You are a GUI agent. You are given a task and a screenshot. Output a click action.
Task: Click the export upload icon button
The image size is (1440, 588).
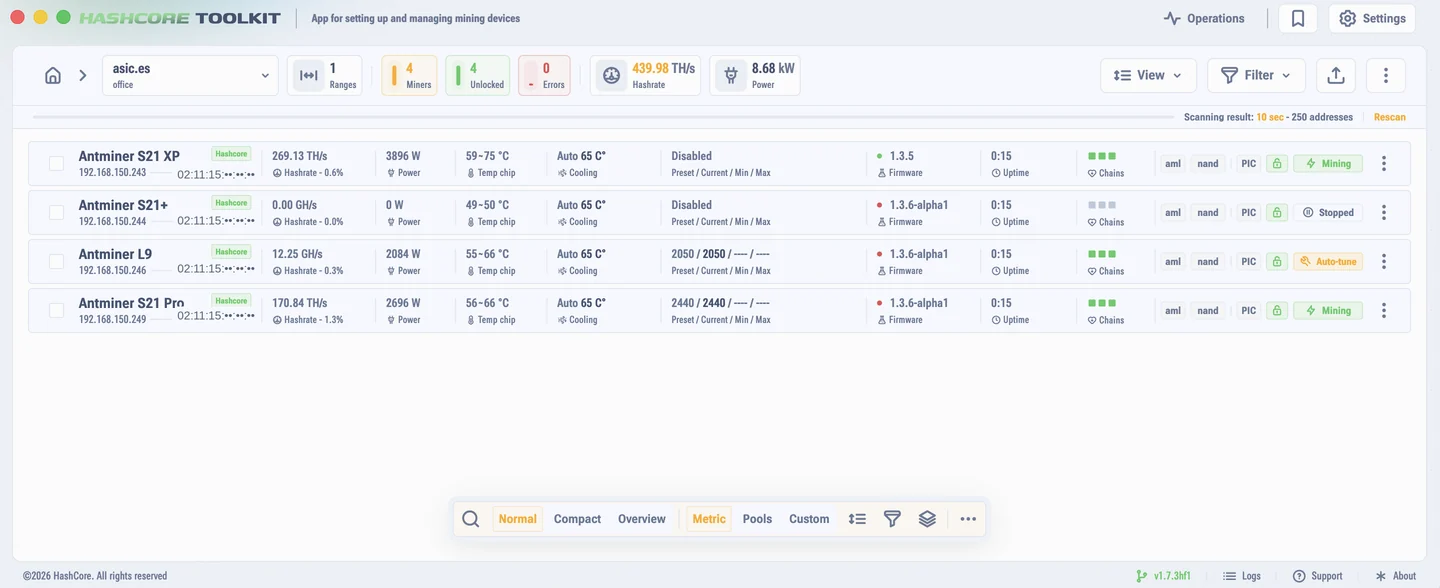pos(1336,75)
